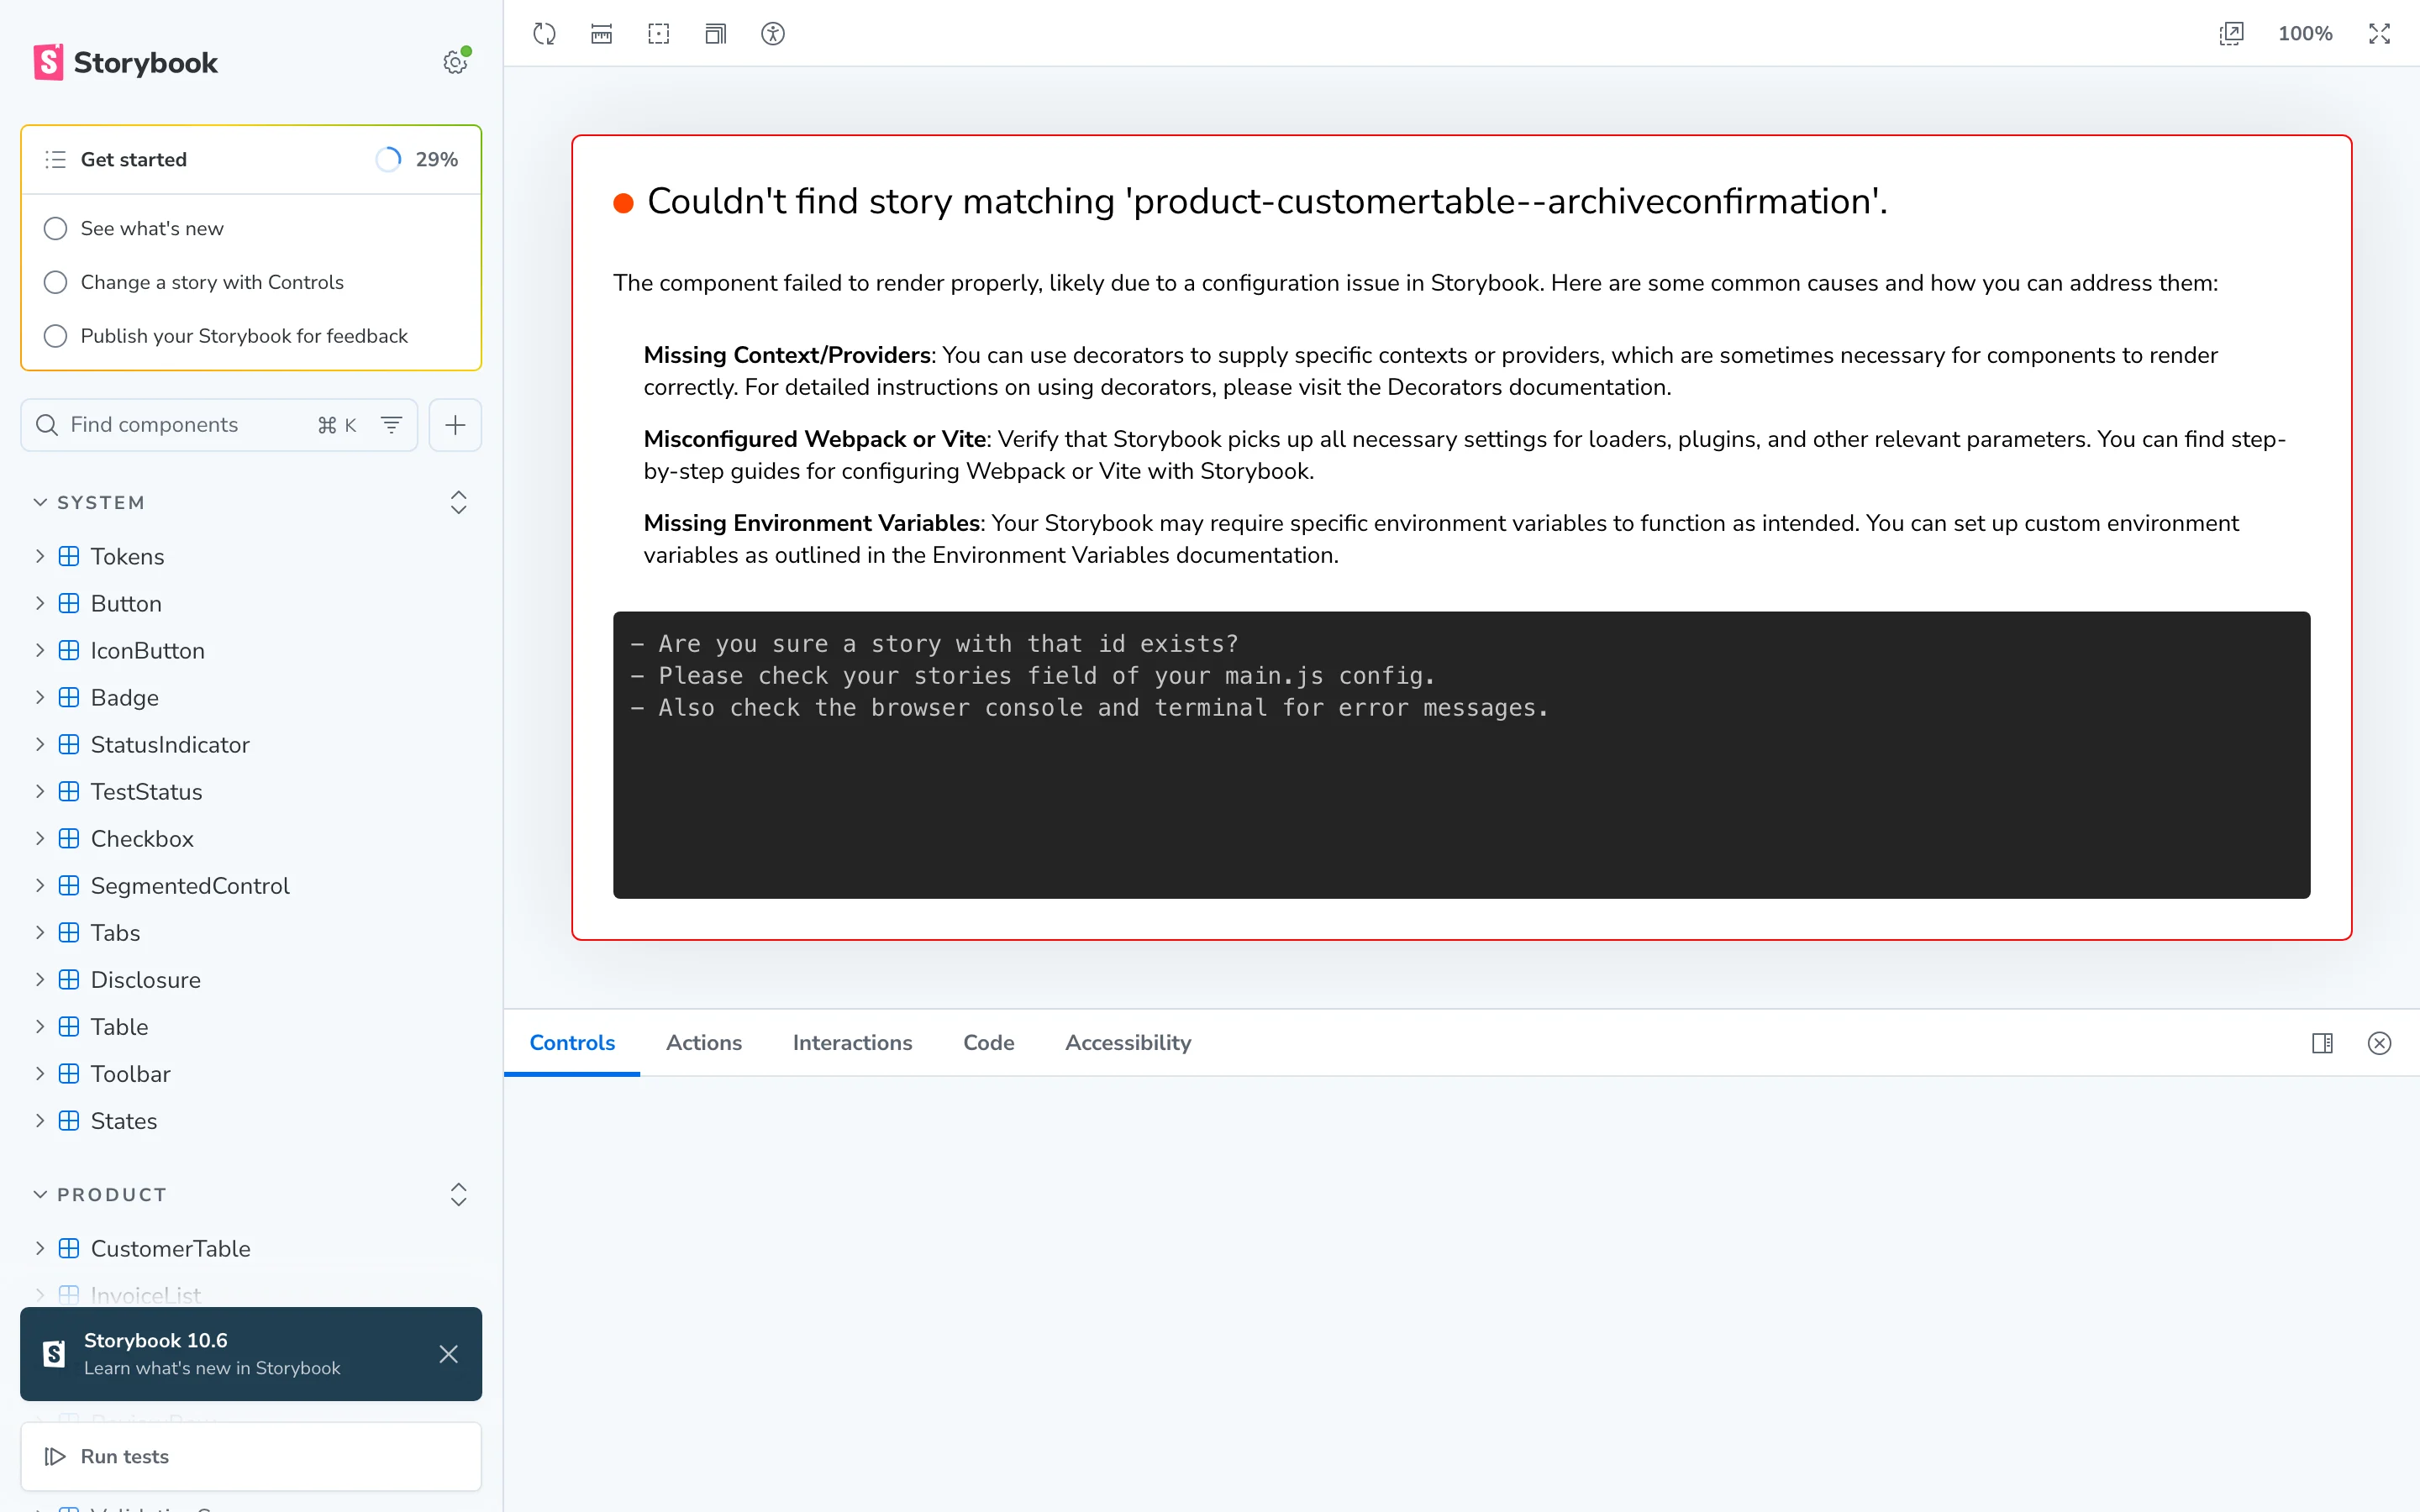Image resolution: width=2420 pixels, height=1512 pixels.
Task: Hide the addon panel icon
Action: point(2379,1043)
